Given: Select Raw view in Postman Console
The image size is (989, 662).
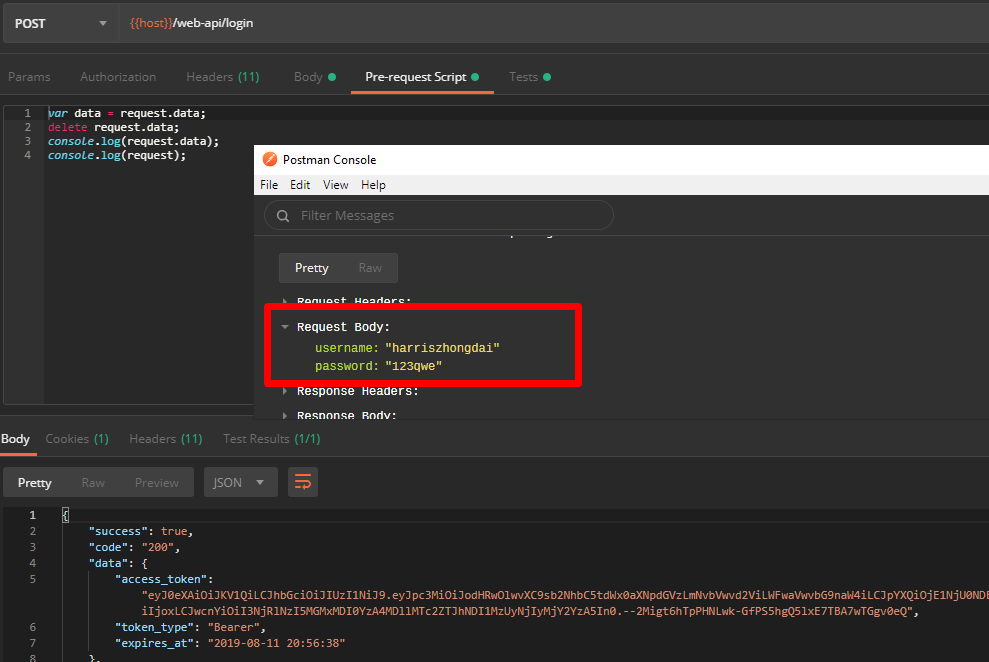Looking at the screenshot, I should [x=370, y=268].
